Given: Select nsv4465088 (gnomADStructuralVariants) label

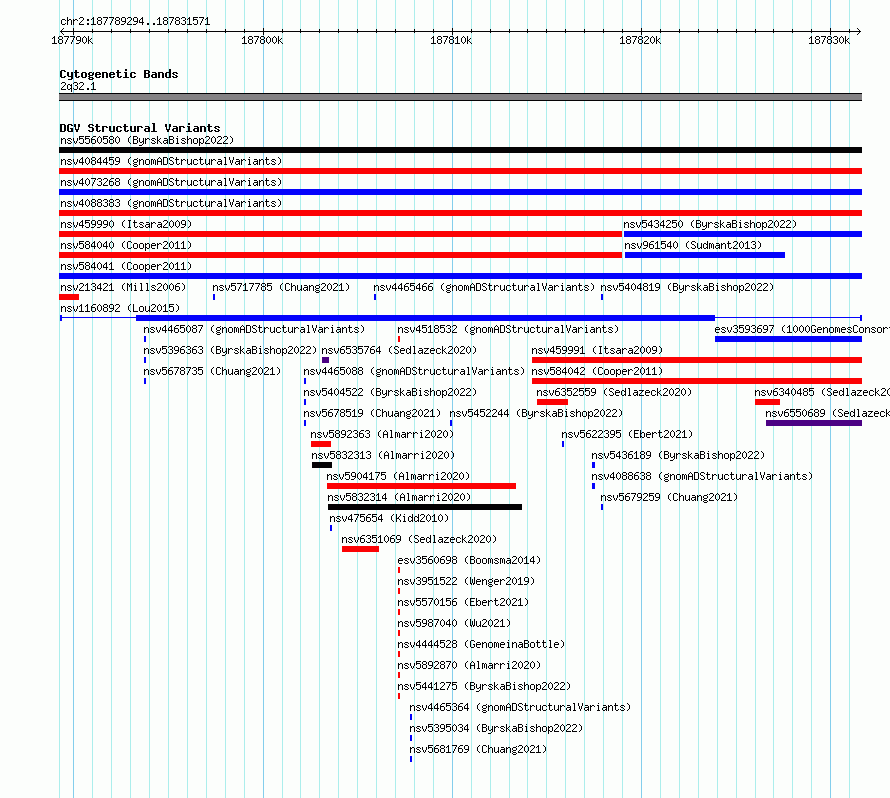Looking at the screenshot, I should (x=414, y=371).
